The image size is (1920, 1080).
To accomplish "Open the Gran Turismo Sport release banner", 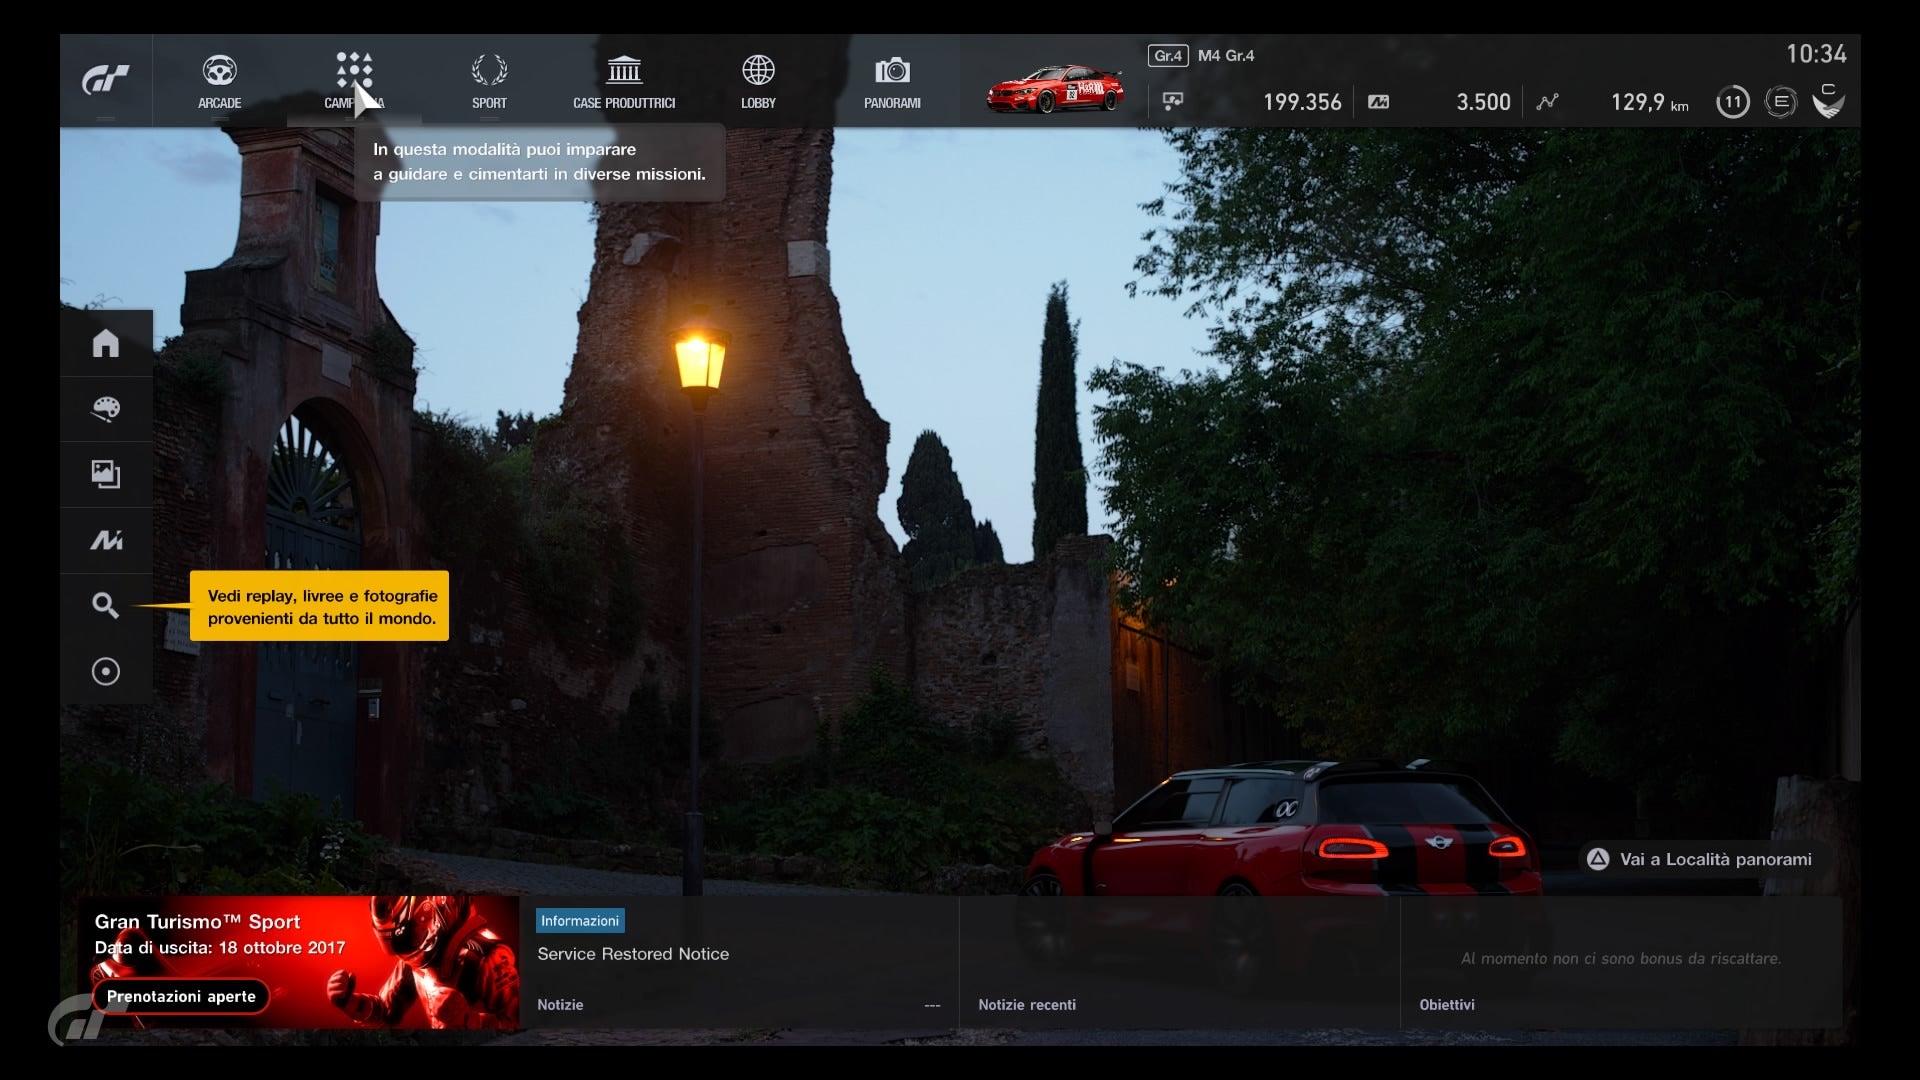I will point(298,962).
